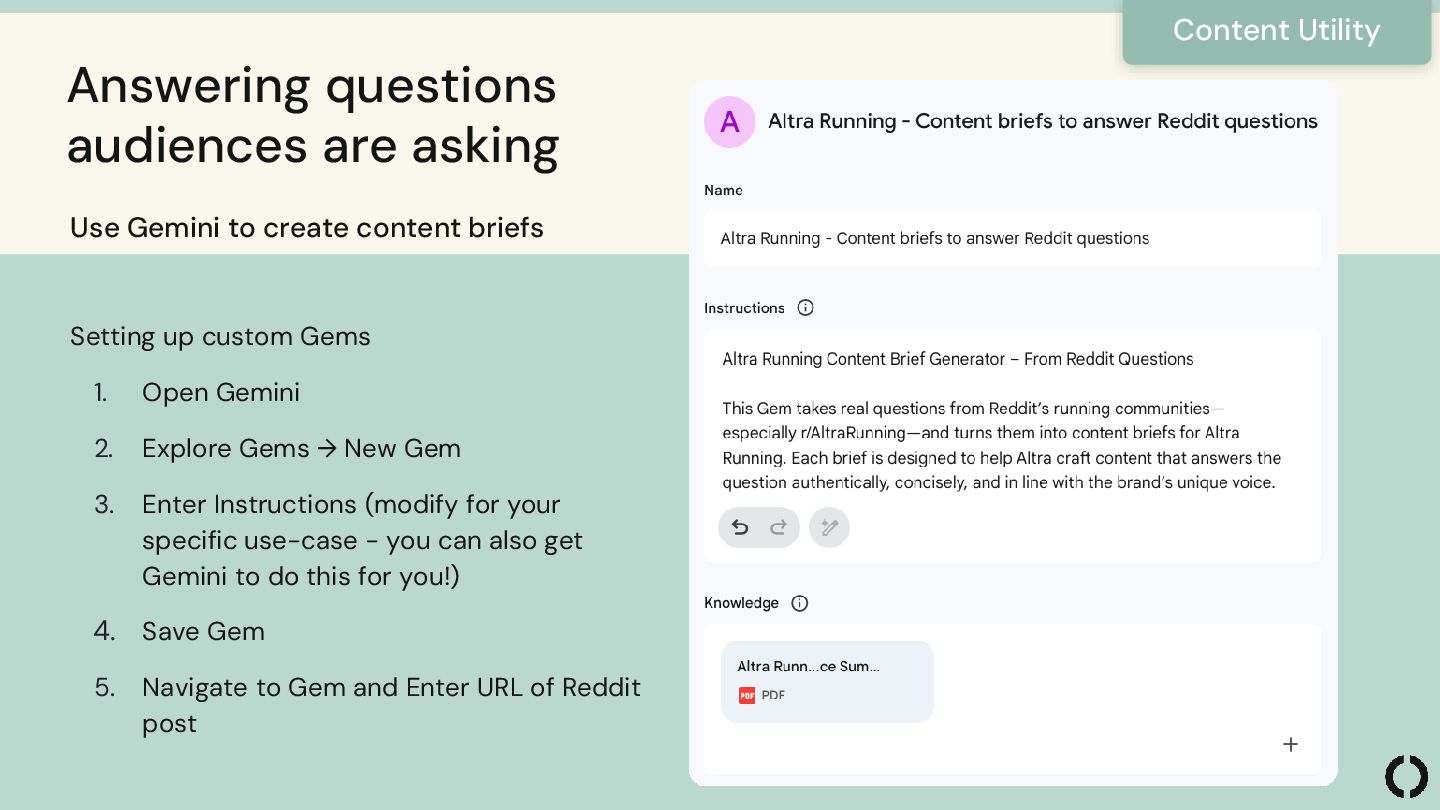Click the magic wand rewrite instructions icon

829,527
